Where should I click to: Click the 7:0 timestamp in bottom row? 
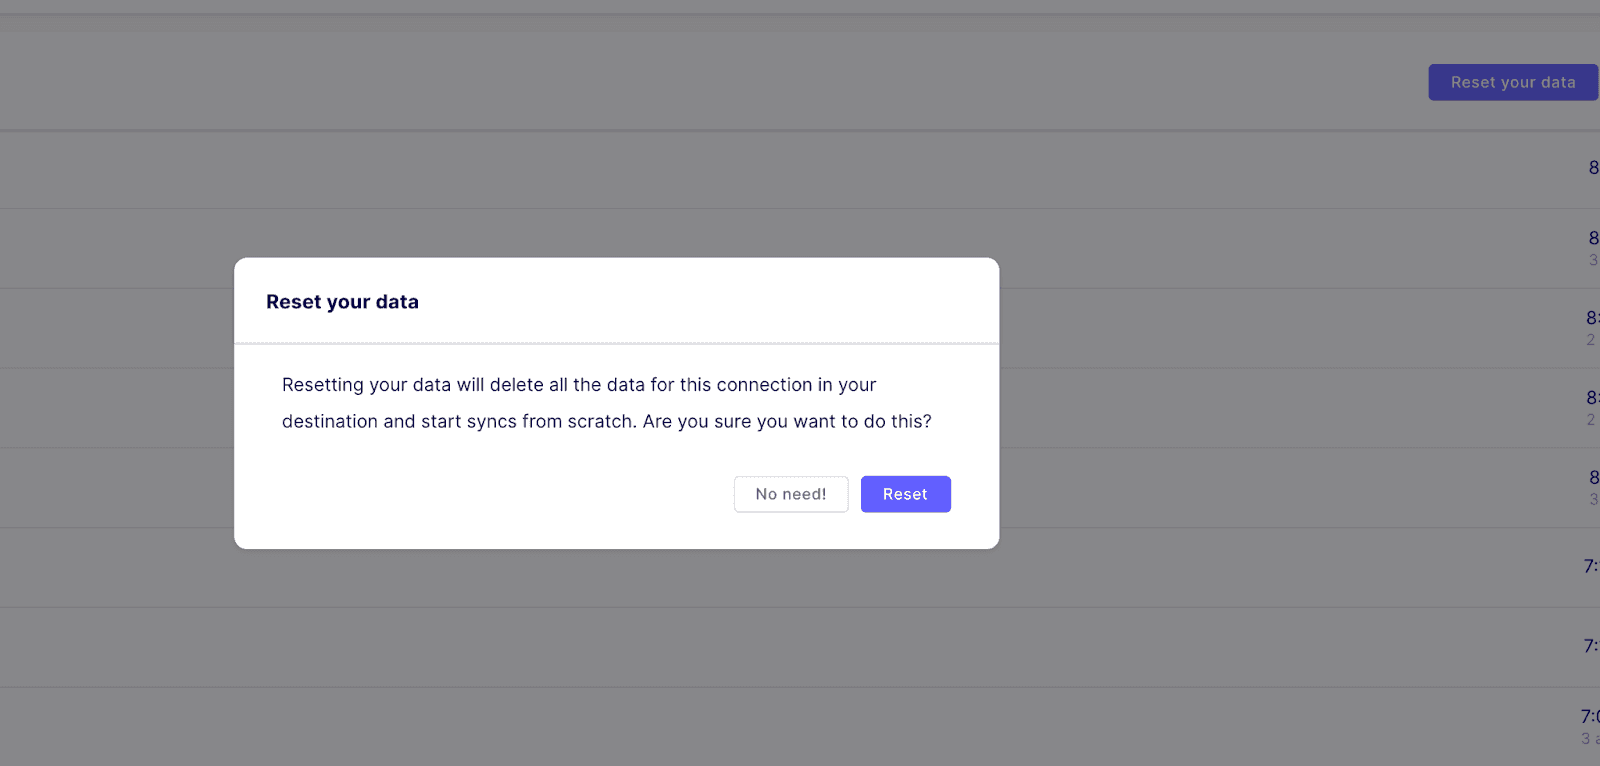1590,716
